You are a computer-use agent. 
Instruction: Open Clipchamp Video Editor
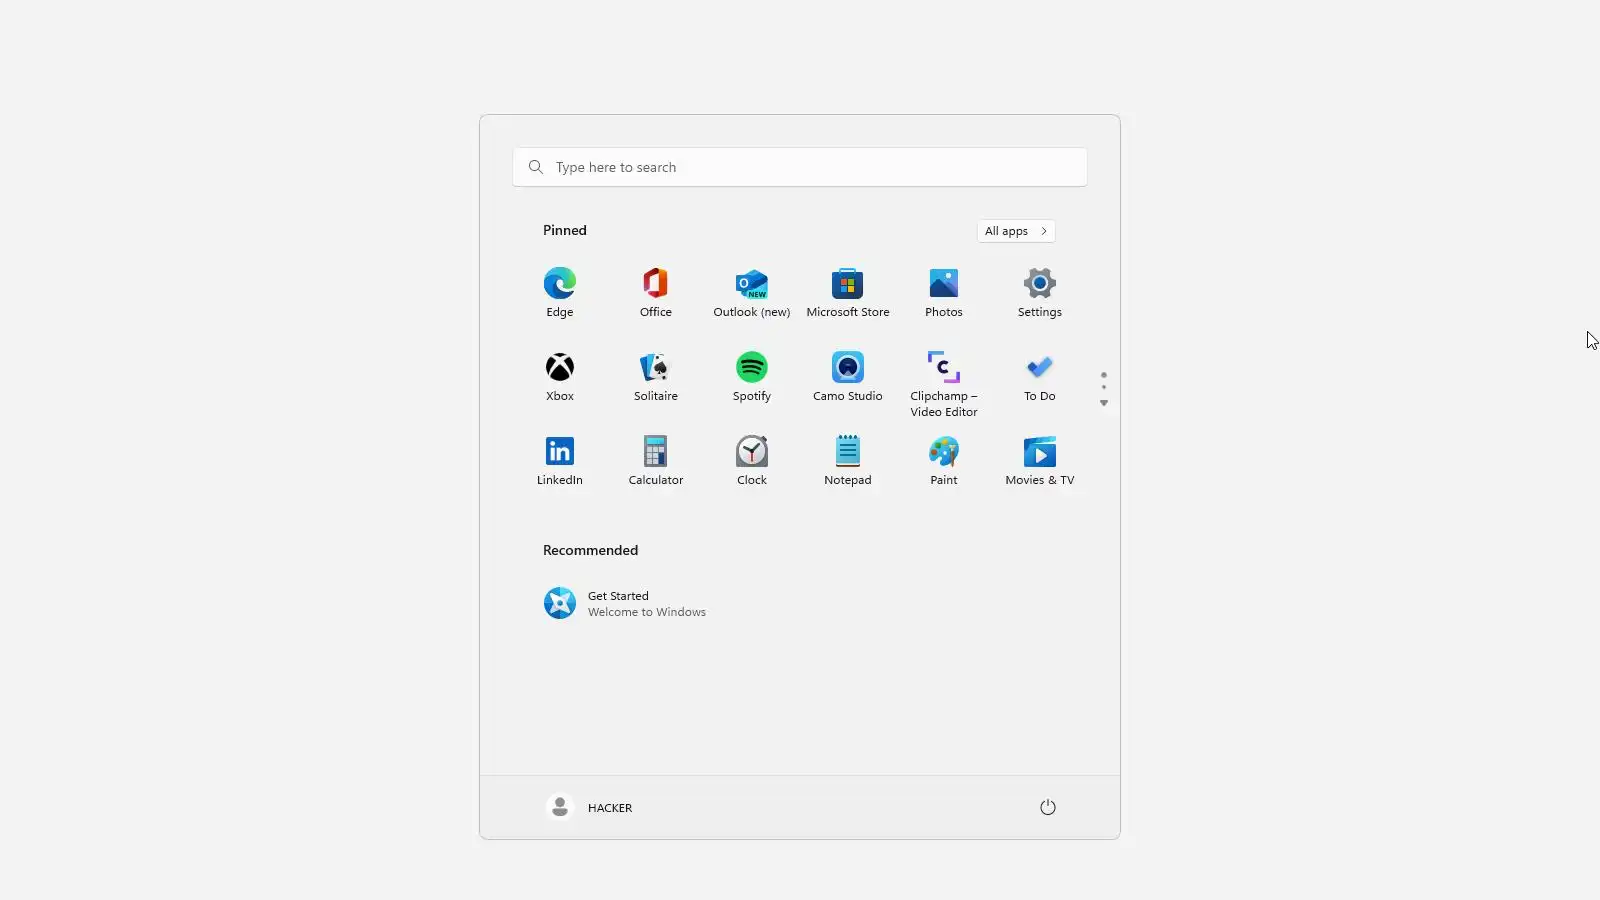pyautogui.click(x=944, y=383)
